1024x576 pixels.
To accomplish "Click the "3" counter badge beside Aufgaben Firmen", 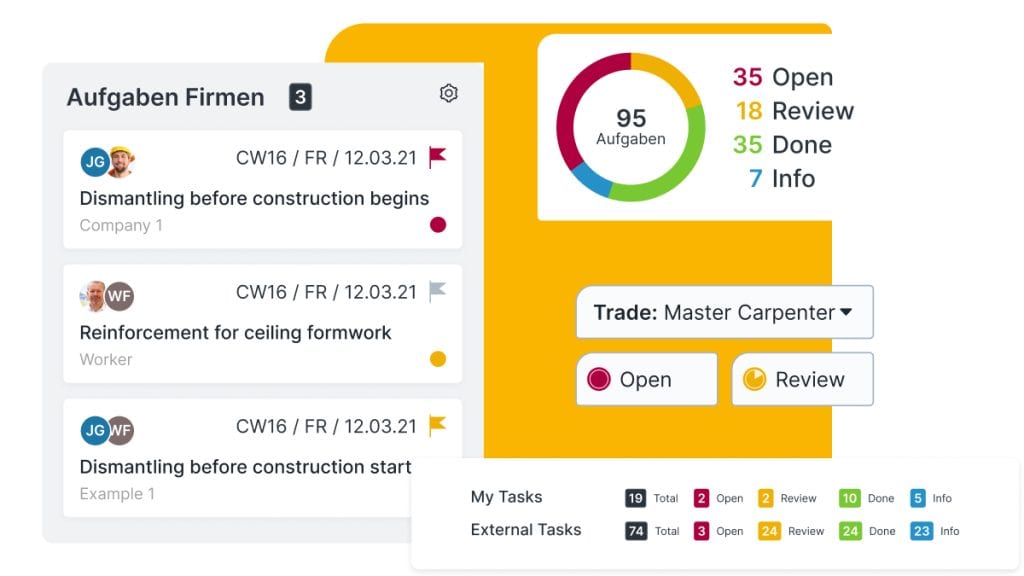I will pyautogui.click(x=298, y=96).
